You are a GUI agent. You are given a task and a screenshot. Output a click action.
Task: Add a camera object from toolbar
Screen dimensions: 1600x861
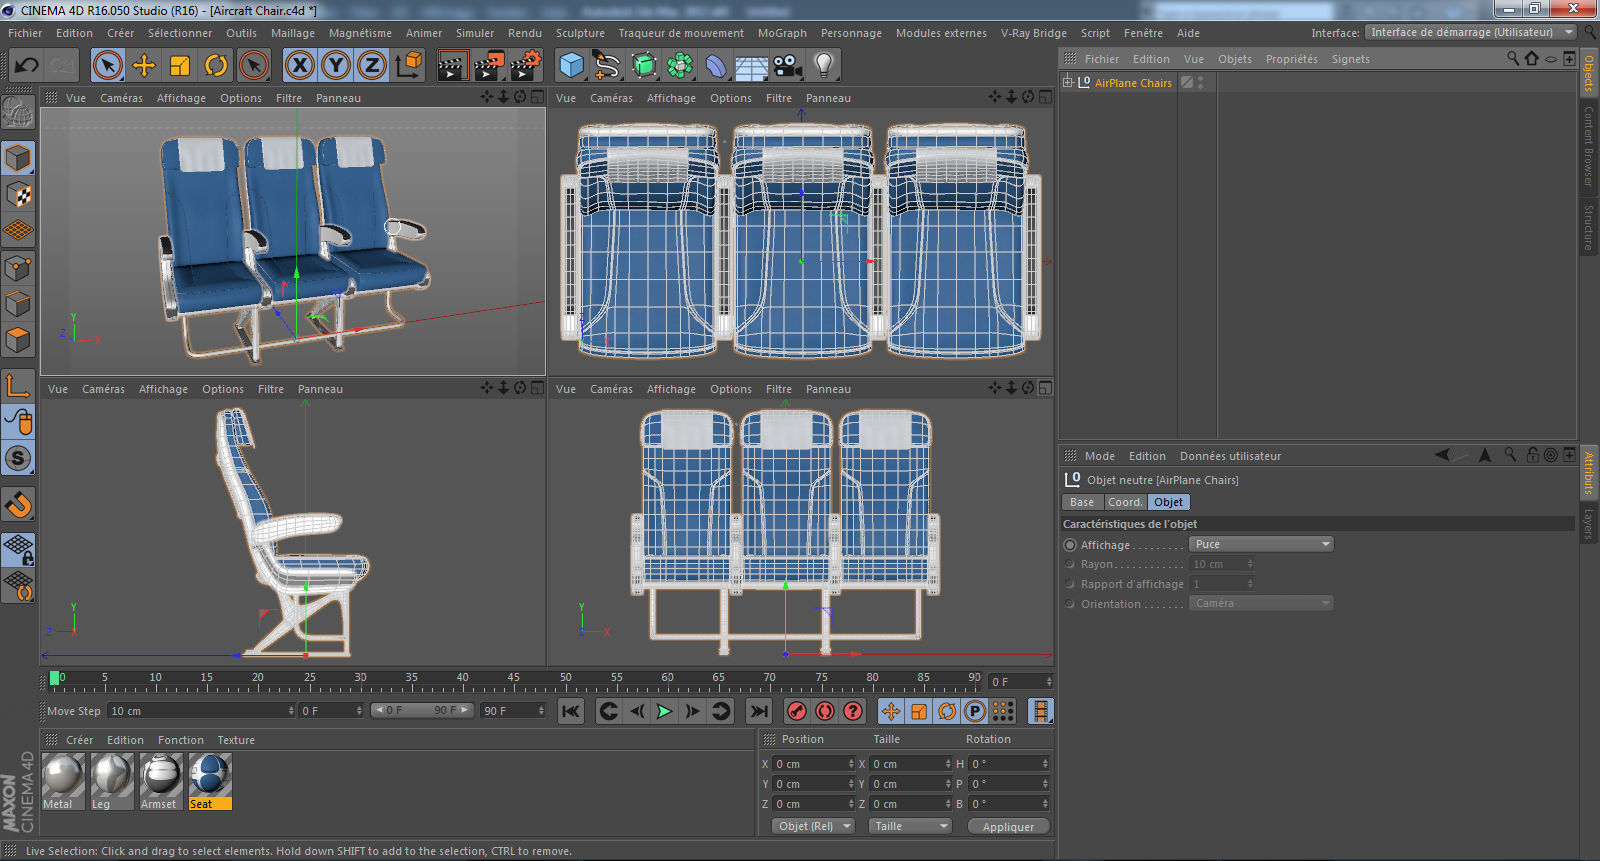coord(787,66)
